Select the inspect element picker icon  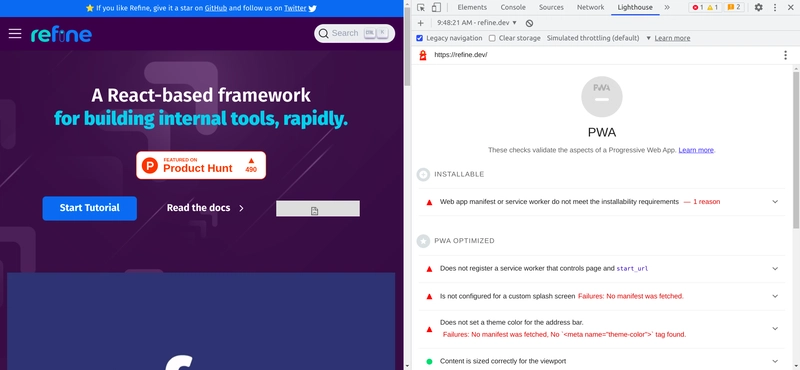(x=421, y=7)
